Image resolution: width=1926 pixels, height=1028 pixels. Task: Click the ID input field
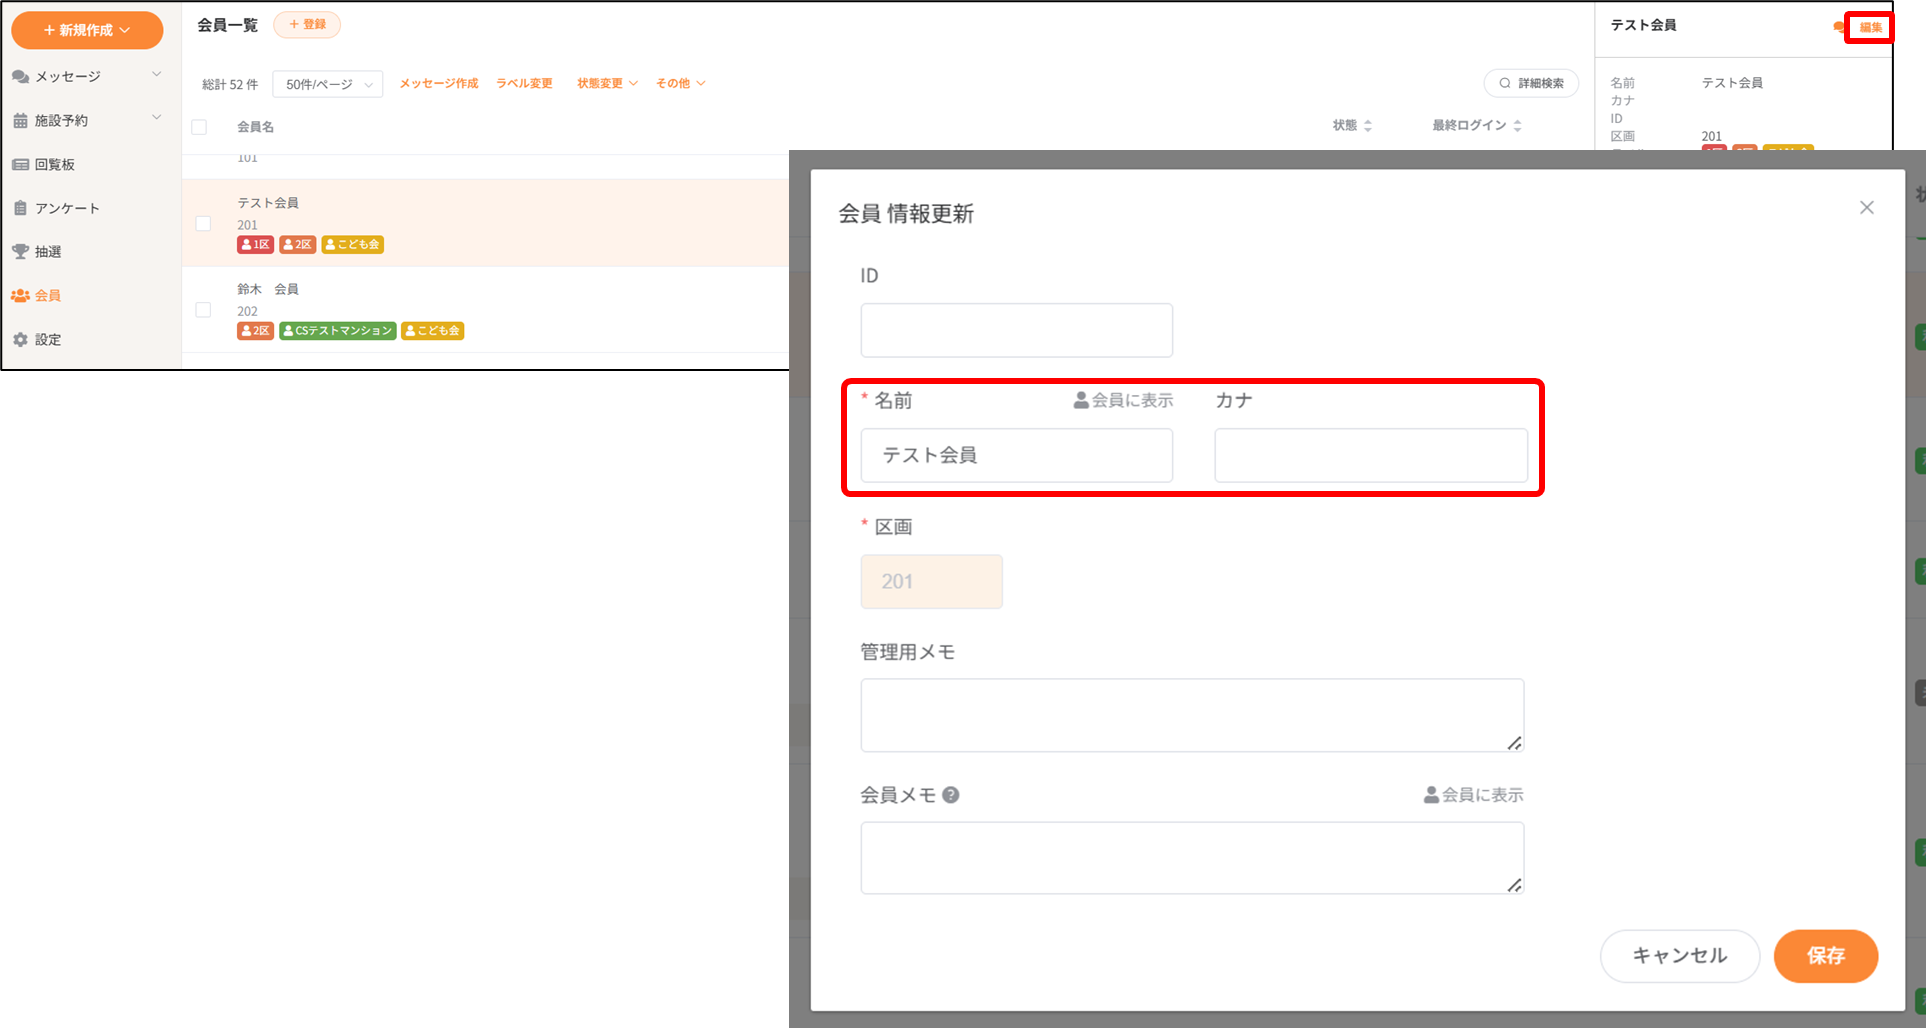point(1017,330)
